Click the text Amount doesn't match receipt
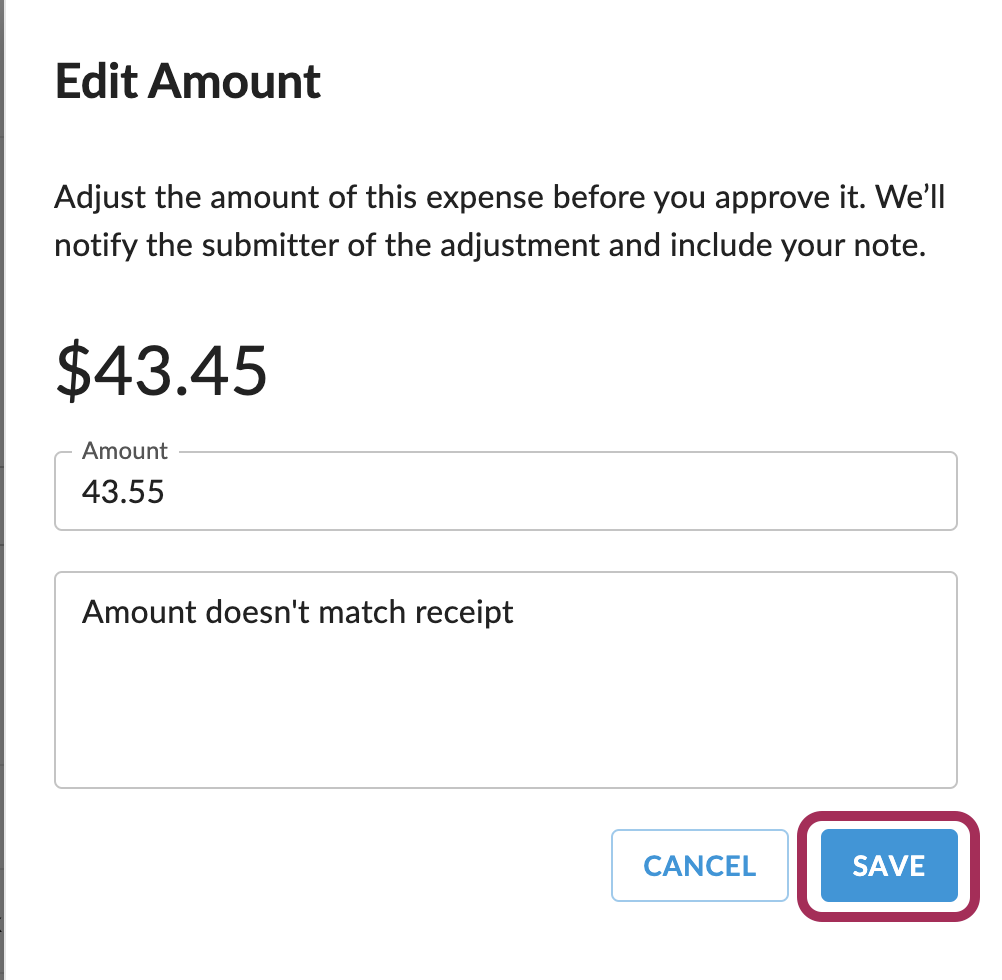The width and height of the screenshot is (1002, 980). coord(297,612)
